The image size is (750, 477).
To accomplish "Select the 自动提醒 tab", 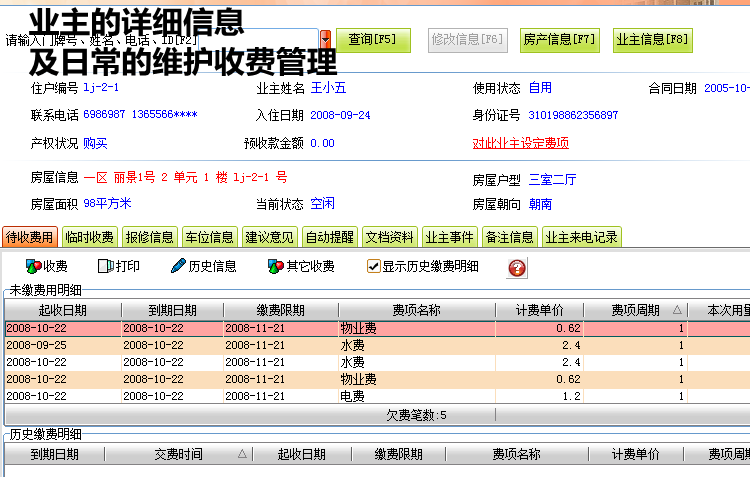I will [330, 237].
